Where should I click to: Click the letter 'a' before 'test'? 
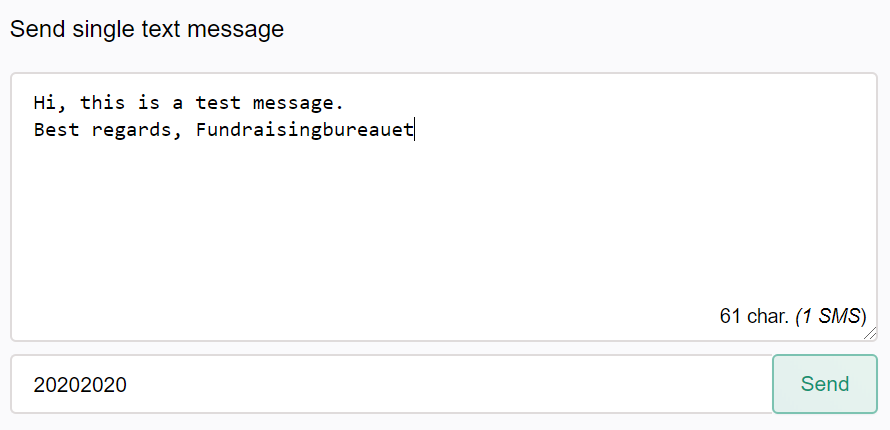[x=178, y=105]
